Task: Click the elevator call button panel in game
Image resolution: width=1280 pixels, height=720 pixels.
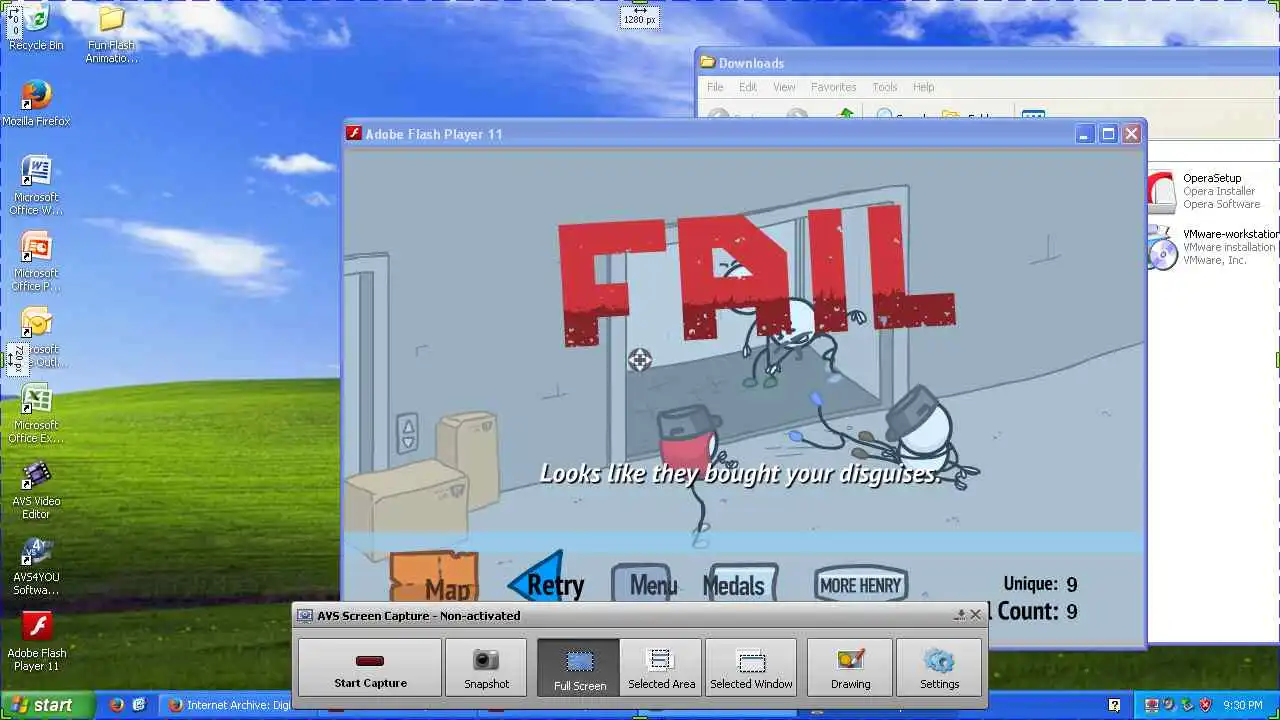Action: [407, 432]
